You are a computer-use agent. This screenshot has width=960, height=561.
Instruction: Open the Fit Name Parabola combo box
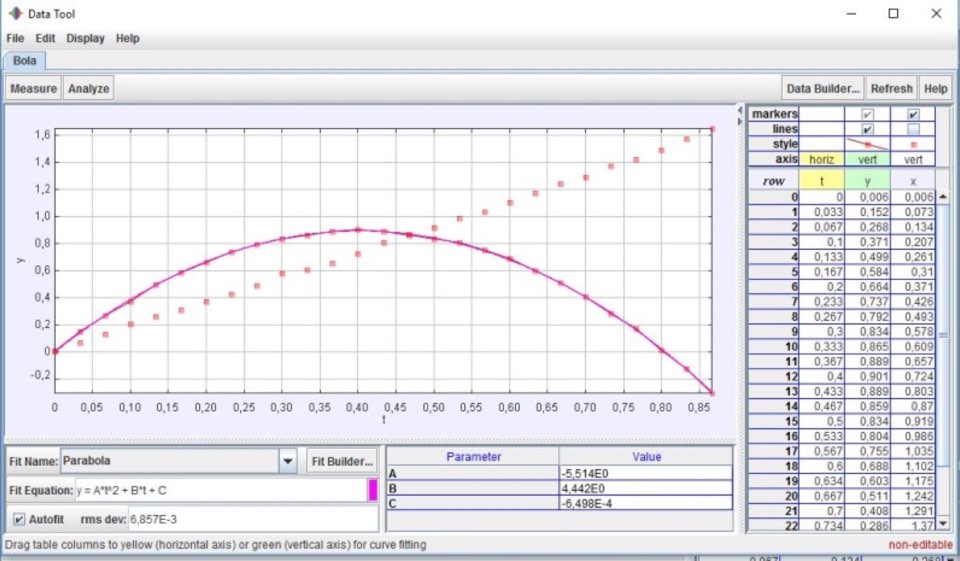click(x=168, y=462)
